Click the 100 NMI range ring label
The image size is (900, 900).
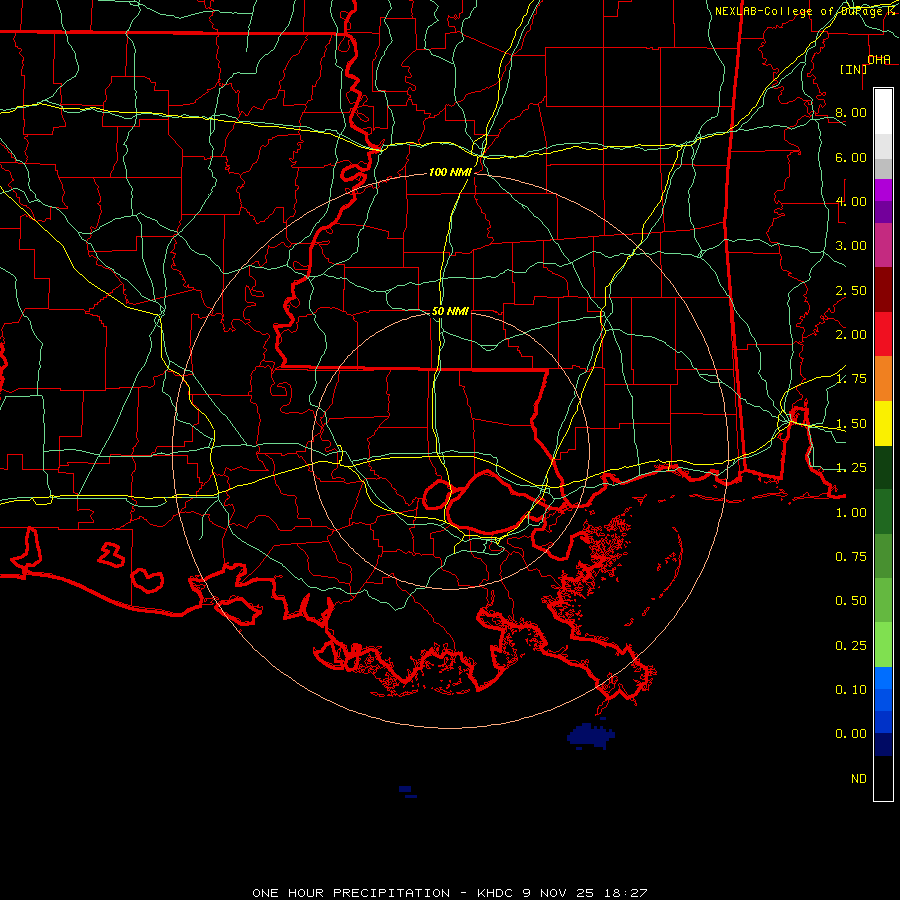tap(450, 172)
